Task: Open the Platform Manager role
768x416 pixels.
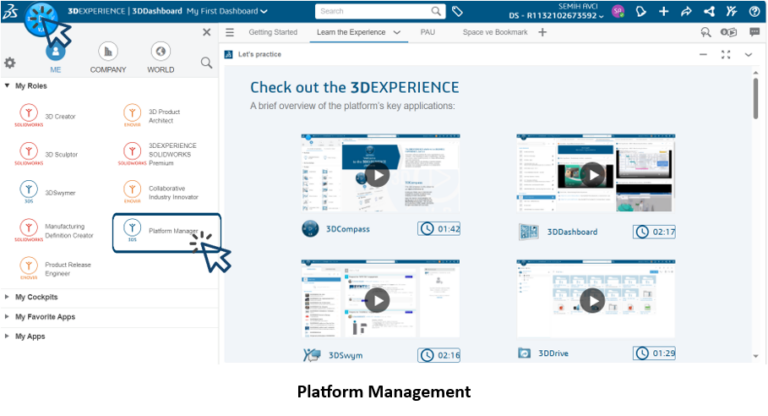Action: tap(165, 231)
